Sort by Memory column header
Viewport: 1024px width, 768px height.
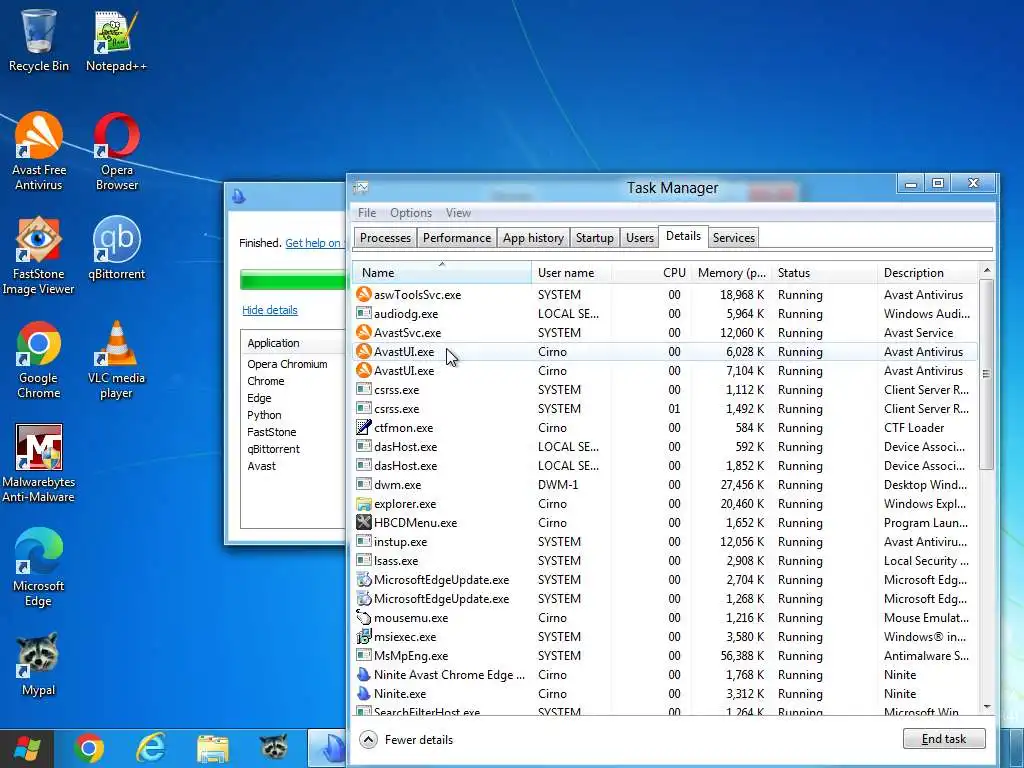(x=731, y=273)
